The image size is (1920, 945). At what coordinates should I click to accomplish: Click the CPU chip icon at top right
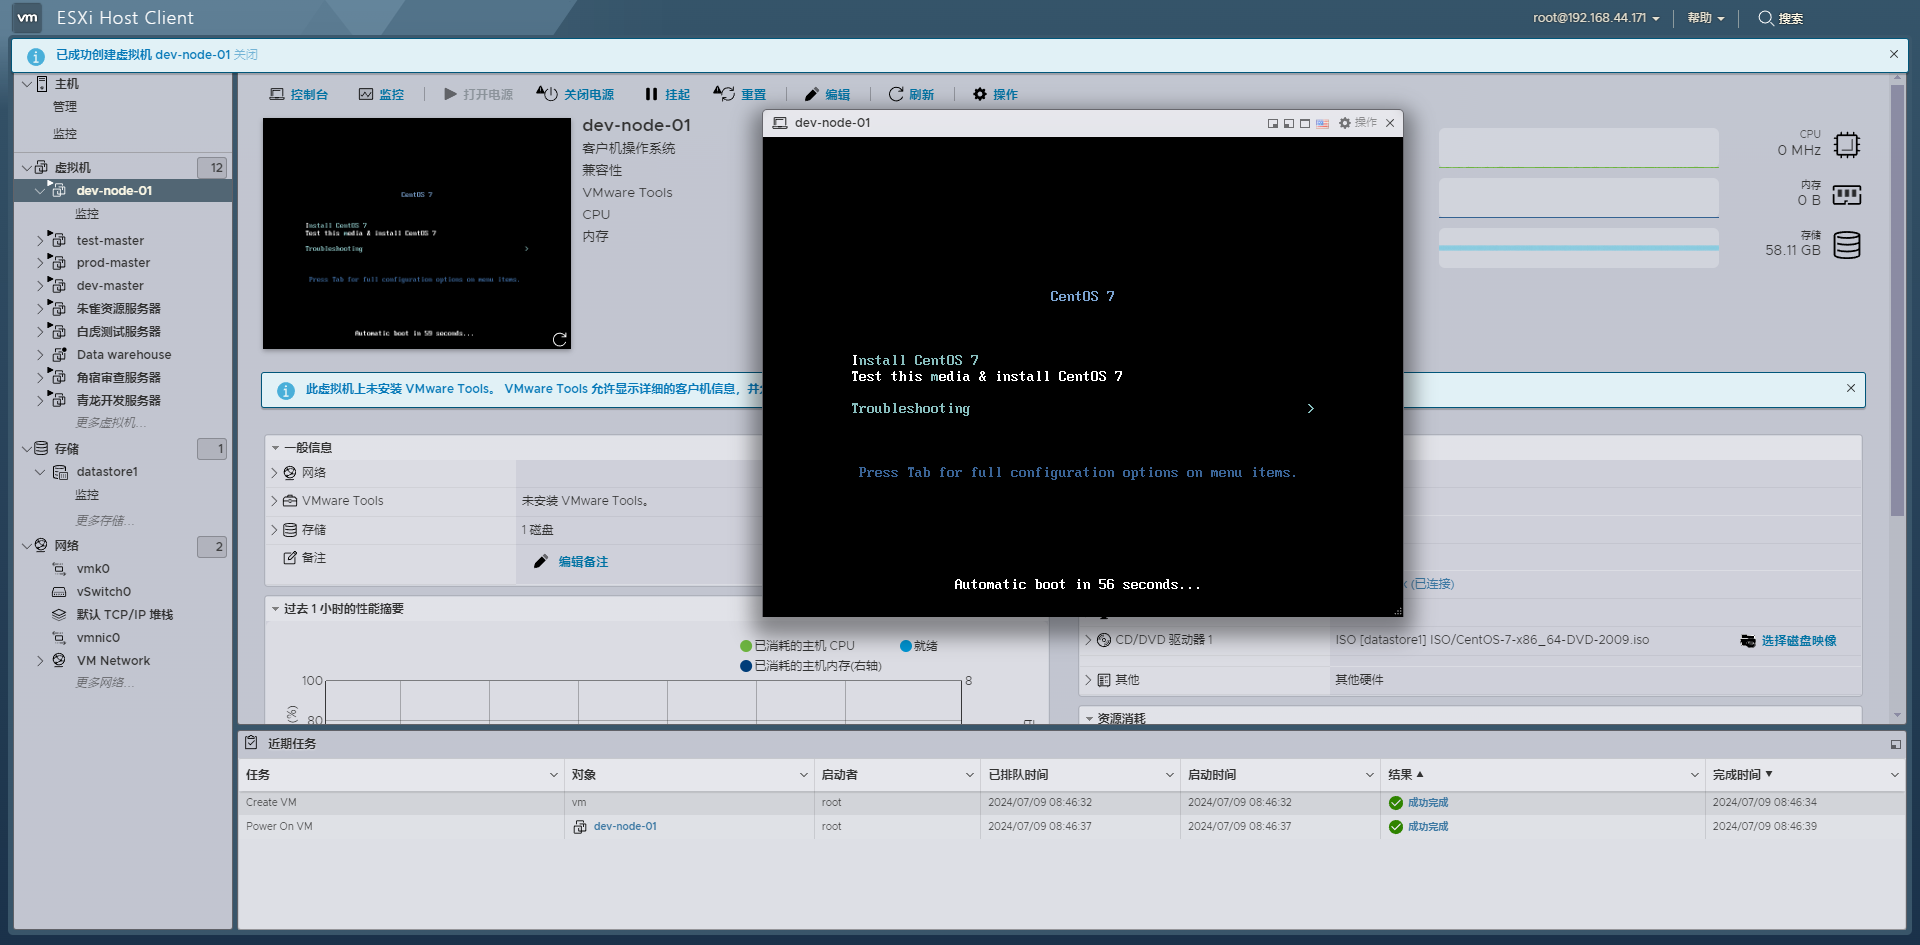(x=1847, y=145)
